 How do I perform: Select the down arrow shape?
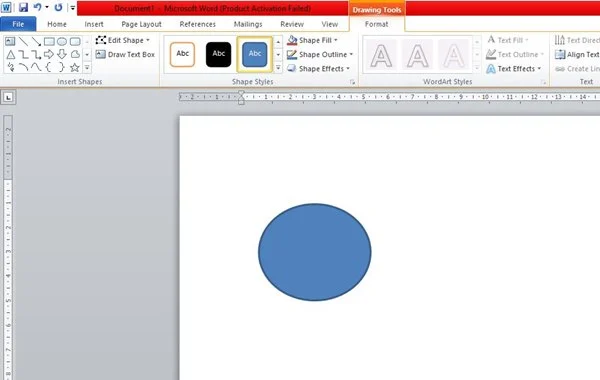[x=62, y=54]
